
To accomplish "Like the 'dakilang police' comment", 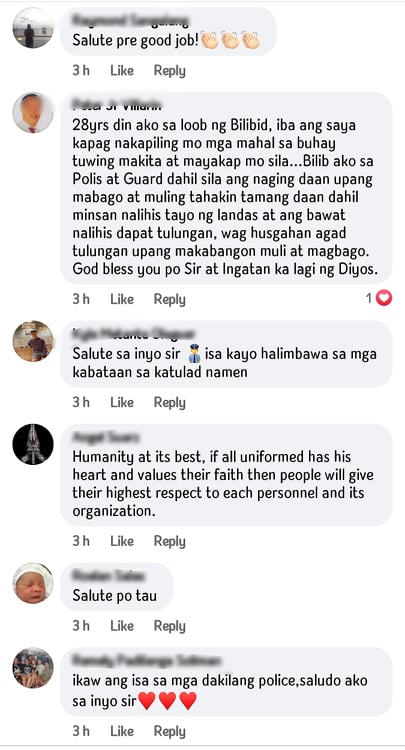I will (x=122, y=731).
